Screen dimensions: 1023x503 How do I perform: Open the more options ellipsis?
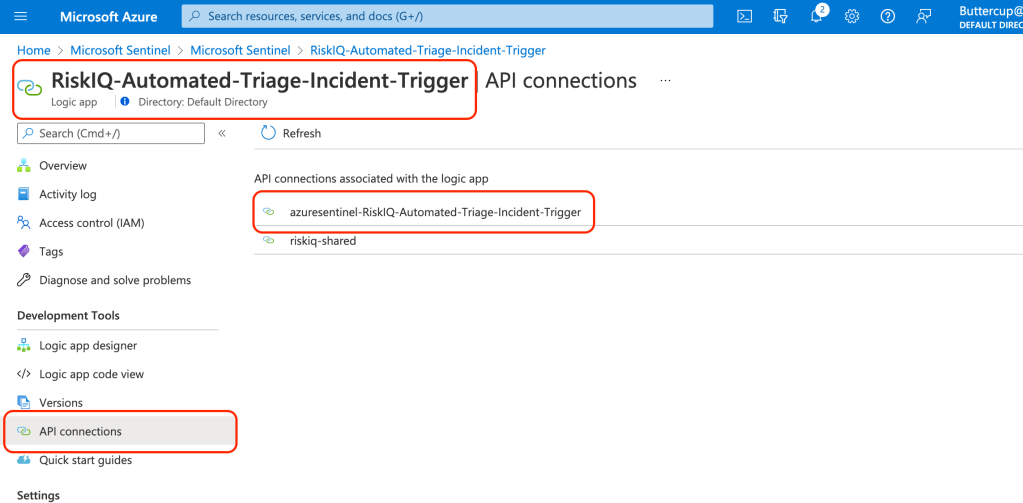coord(666,81)
